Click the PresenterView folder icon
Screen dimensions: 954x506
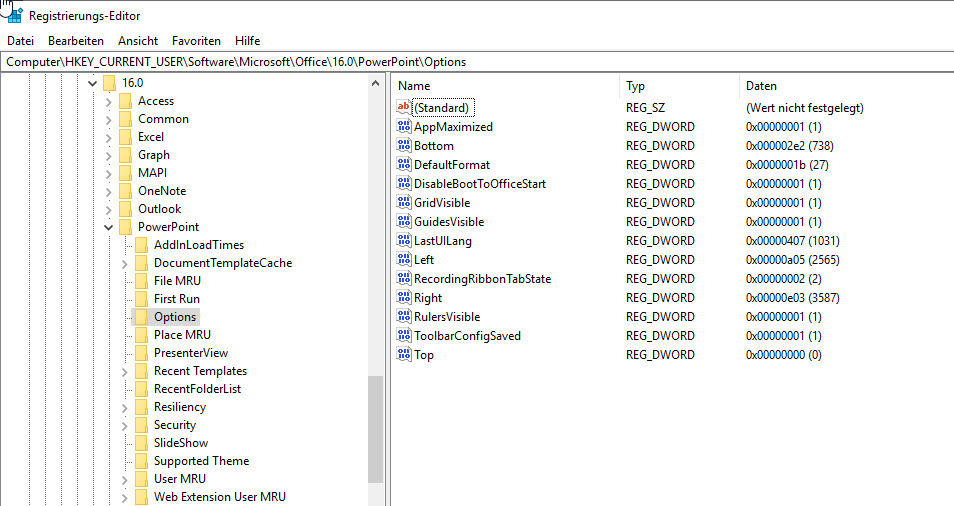click(x=141, y=353)
